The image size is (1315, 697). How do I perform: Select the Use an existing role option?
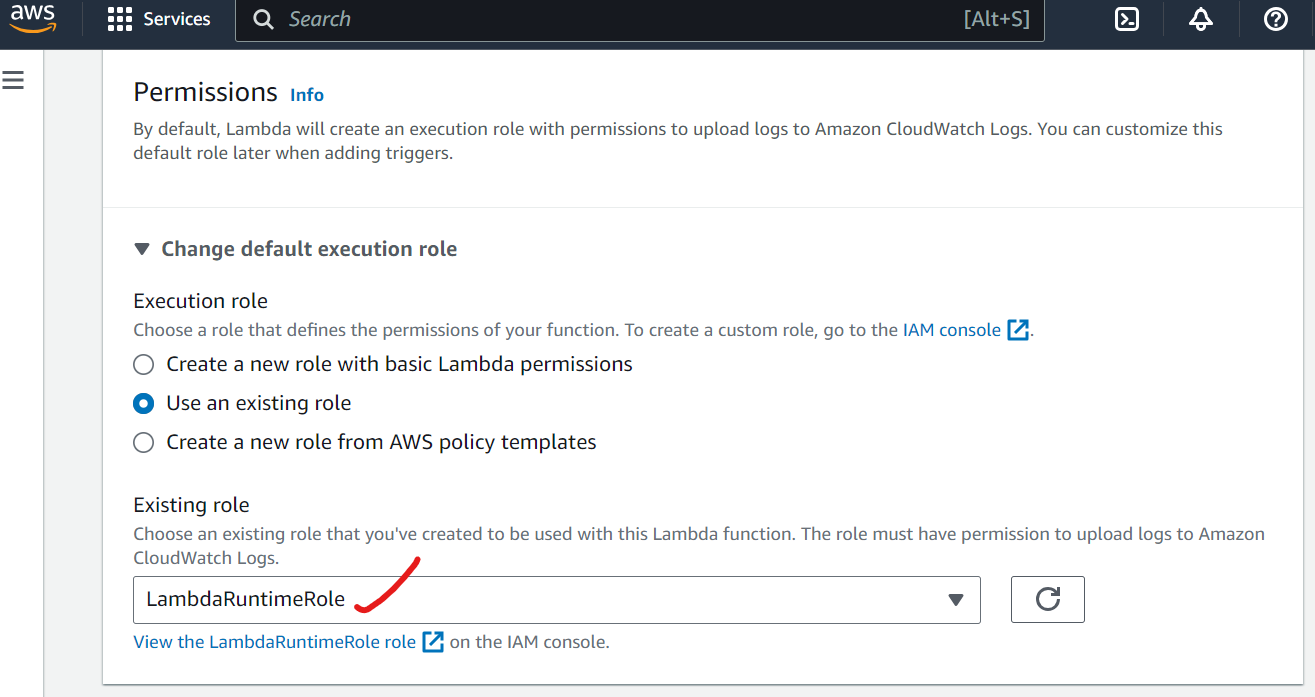tap(144, 404)
